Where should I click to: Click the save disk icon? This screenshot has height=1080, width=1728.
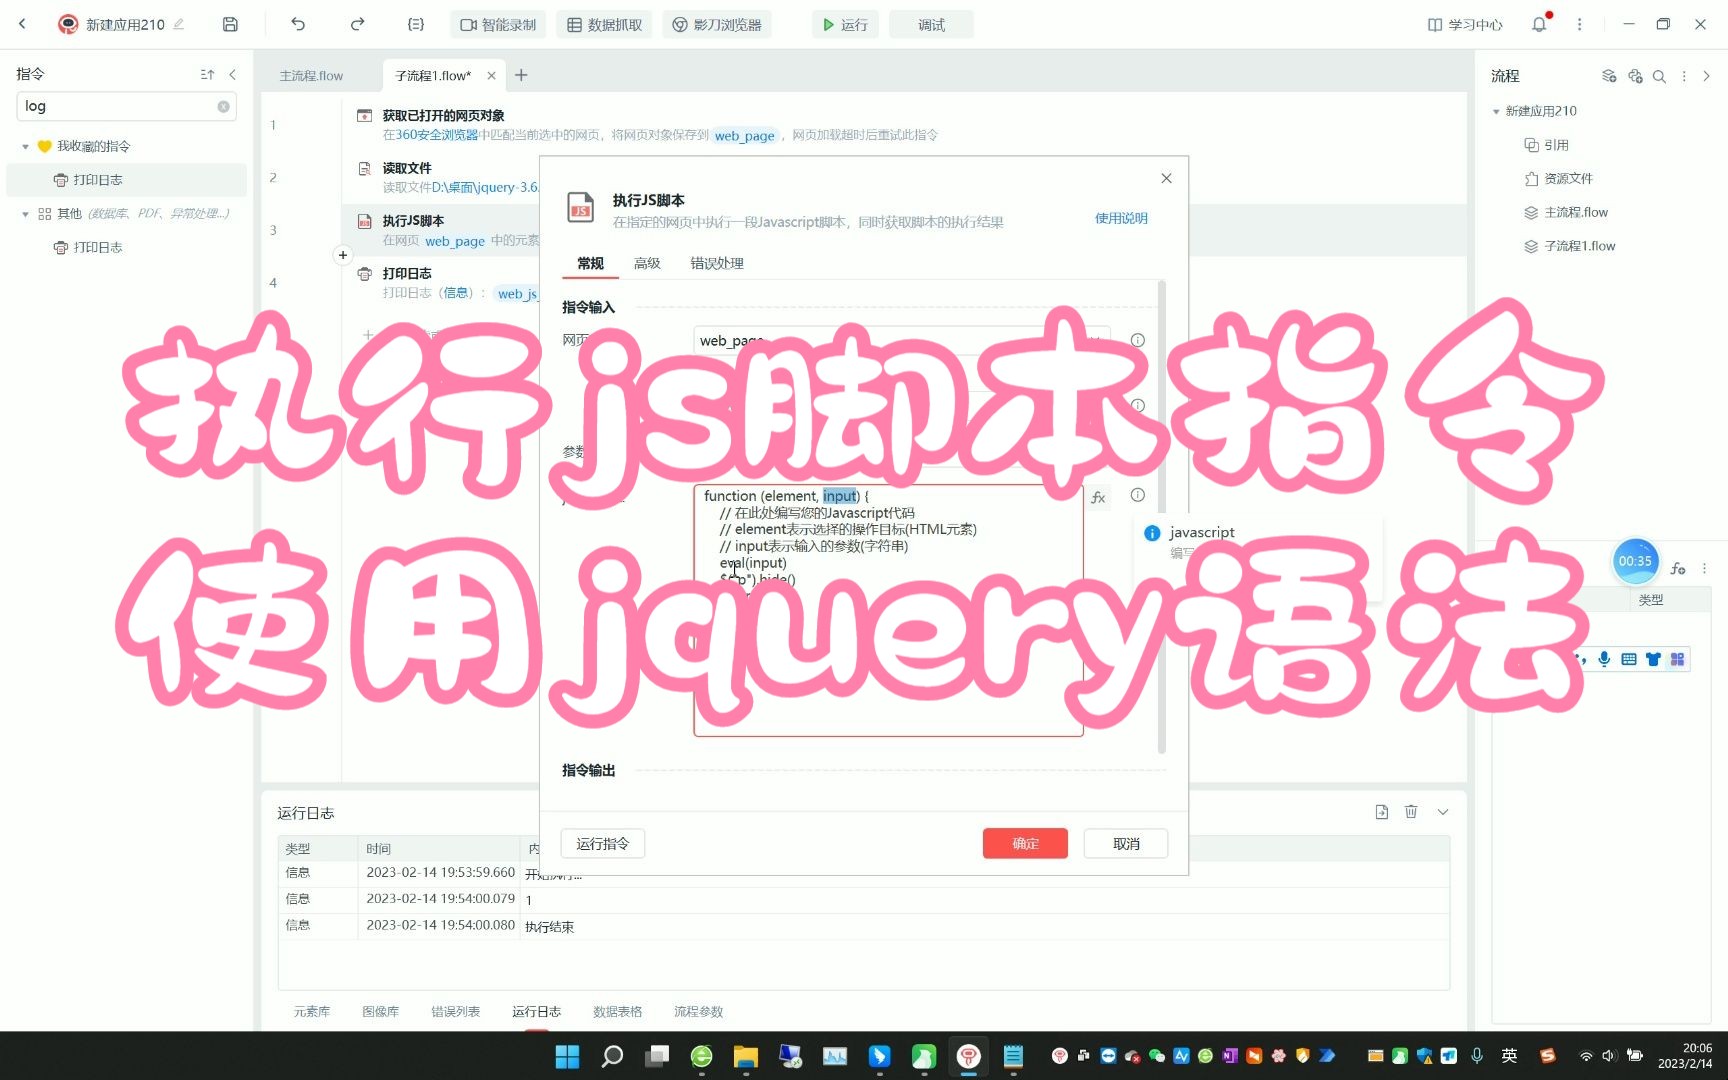pos(230,24)
